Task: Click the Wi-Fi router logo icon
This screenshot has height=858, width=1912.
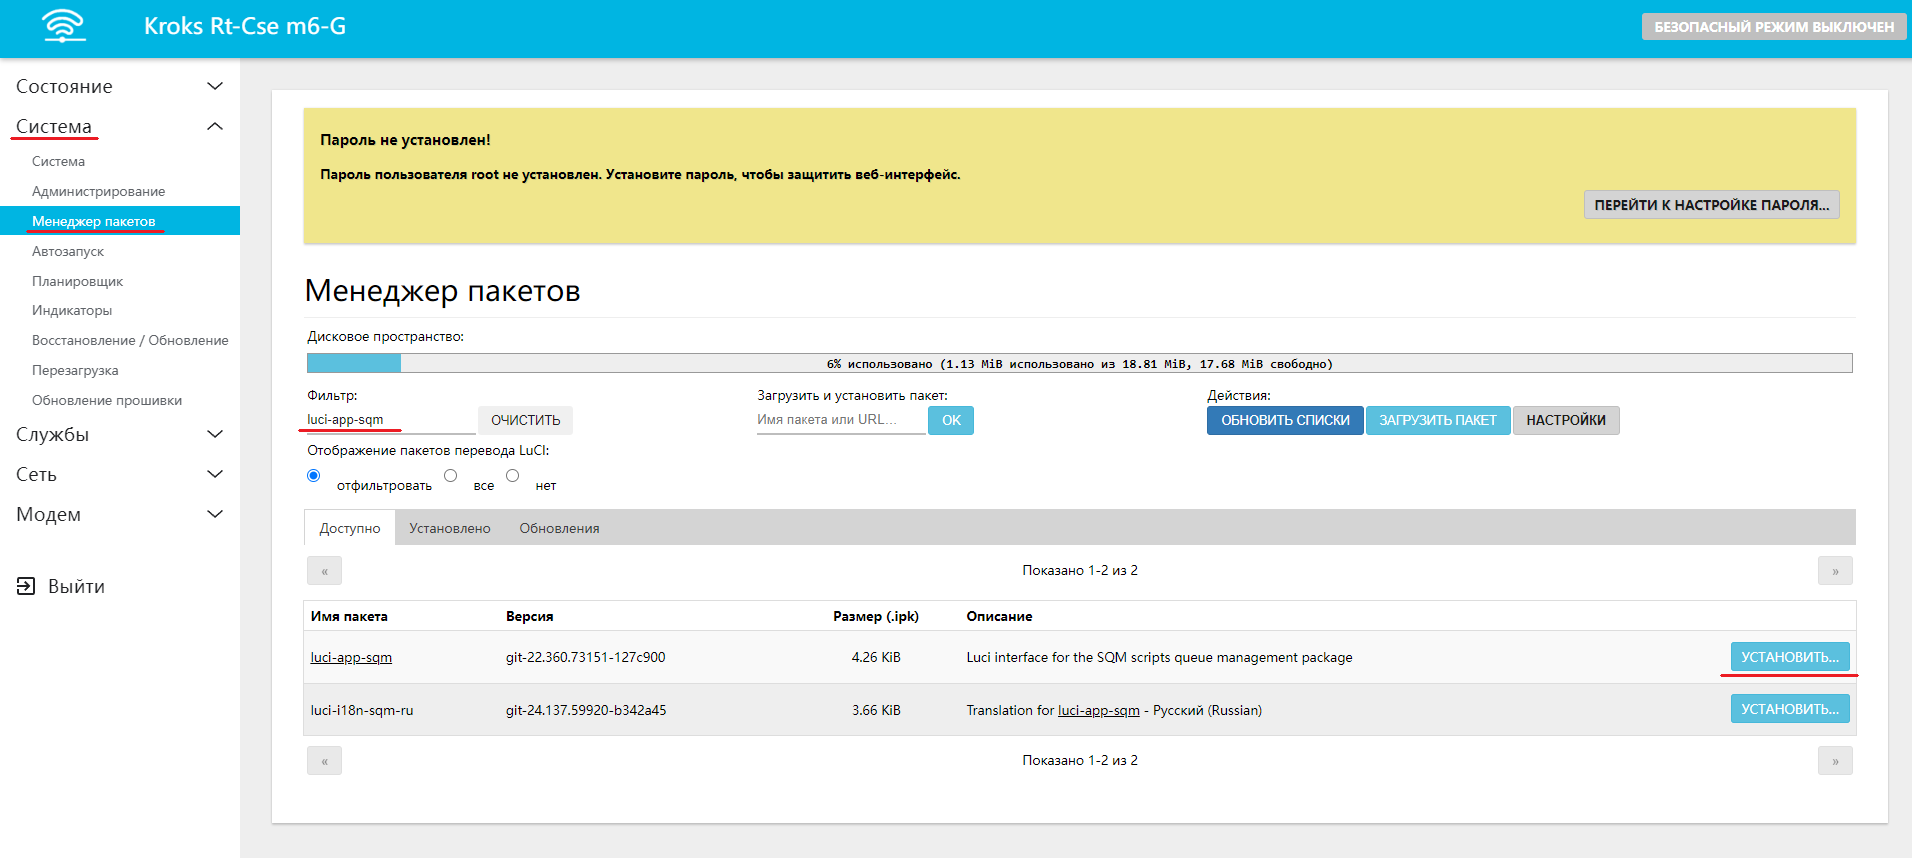Action: [x=64, y=26]
